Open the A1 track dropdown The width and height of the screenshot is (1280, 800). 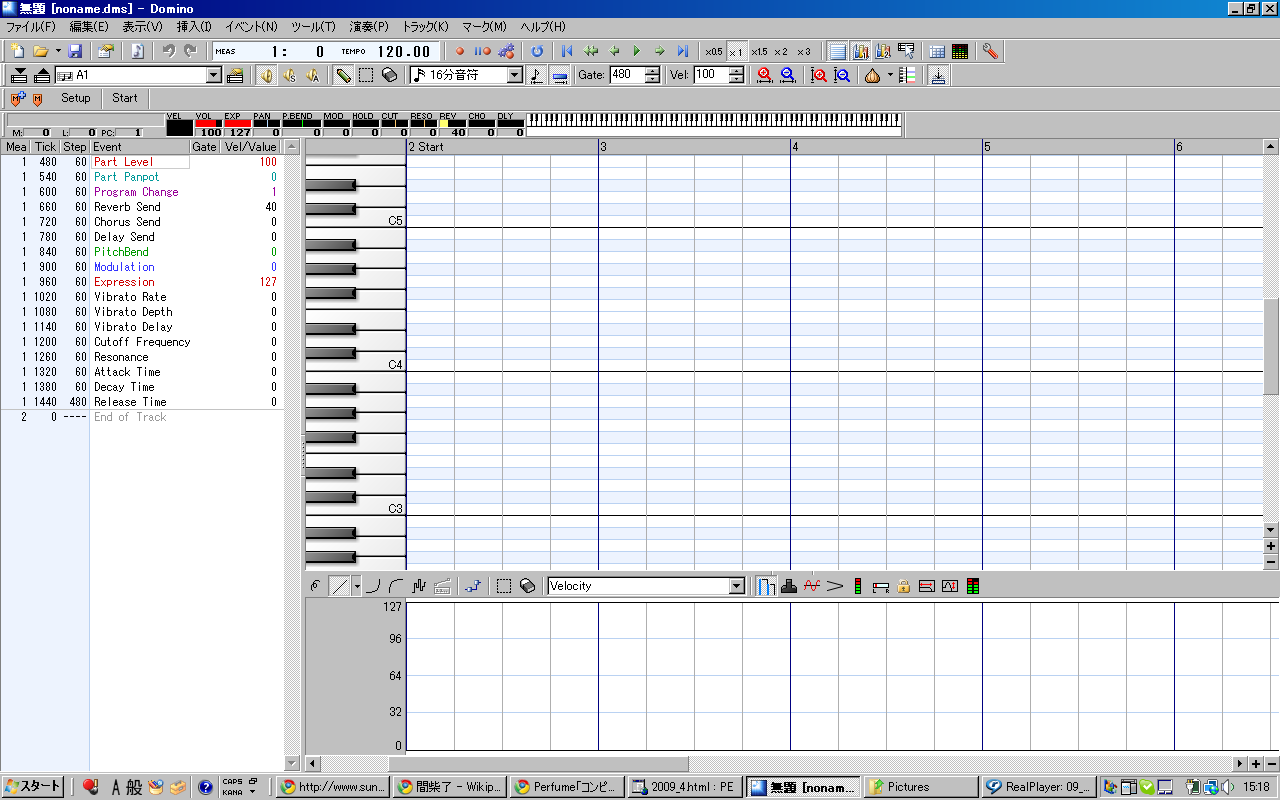pos(214,75)
